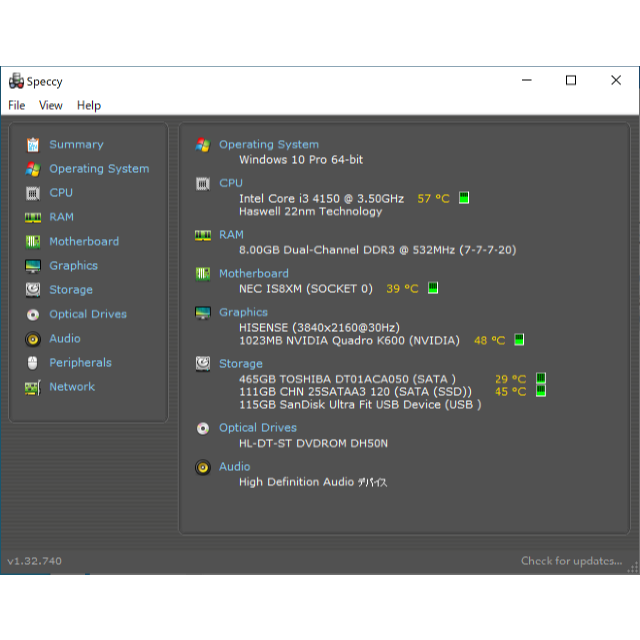Click the Storage hard drive icon in sidebar

click(x=33, y=290)
